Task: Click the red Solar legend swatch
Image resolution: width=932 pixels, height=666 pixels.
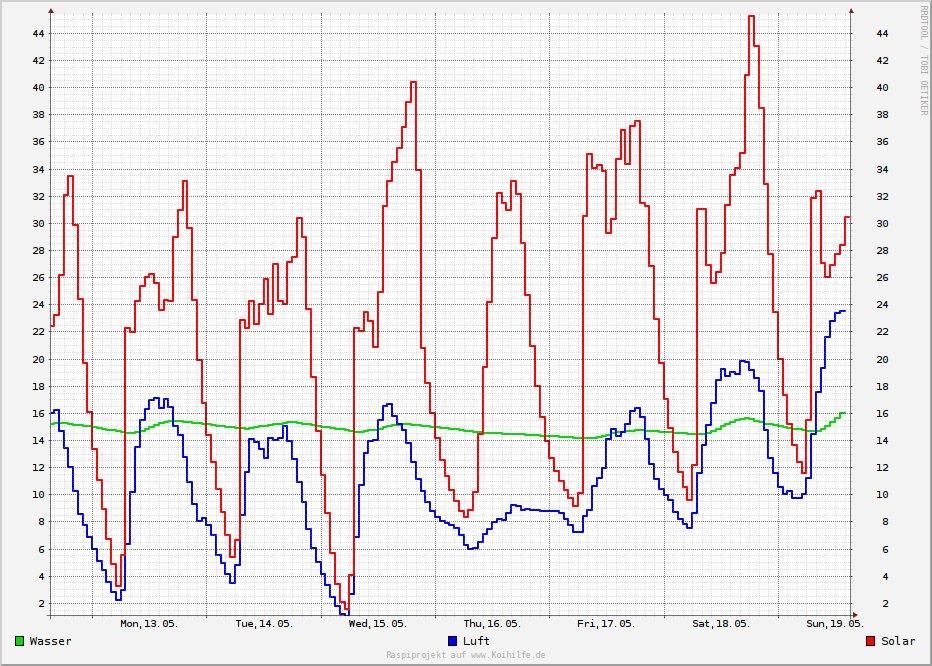Action: [x=871, y=641]
